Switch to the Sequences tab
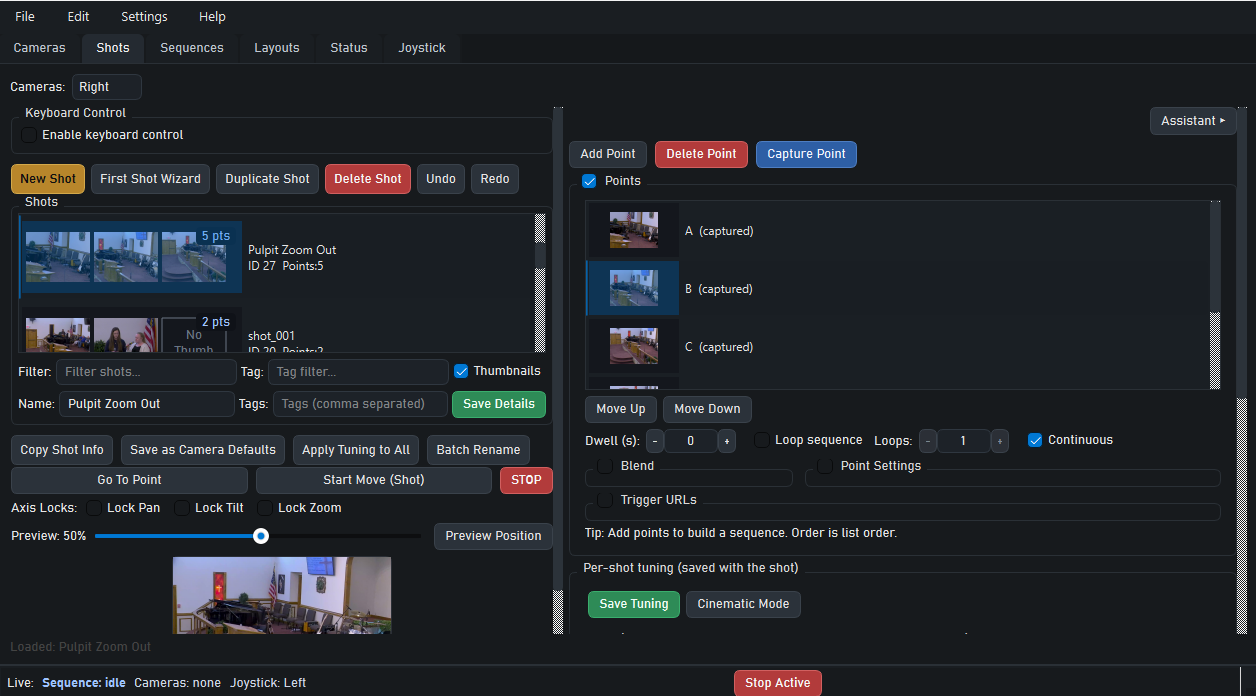Viewport: 1256px width, 696px height. point(191,47)
